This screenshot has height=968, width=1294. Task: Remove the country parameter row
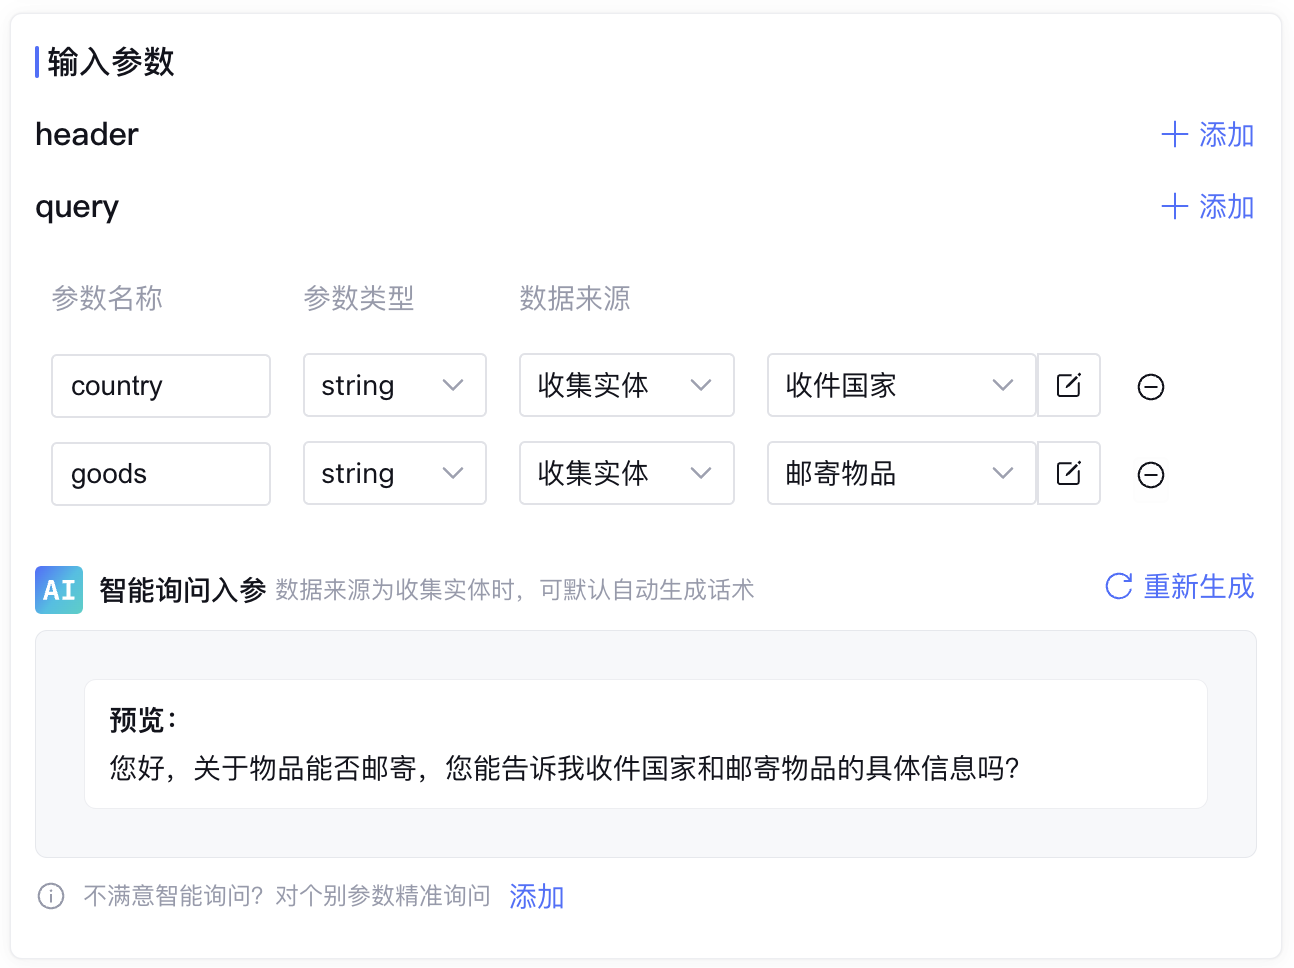(x=1151, y=387)
